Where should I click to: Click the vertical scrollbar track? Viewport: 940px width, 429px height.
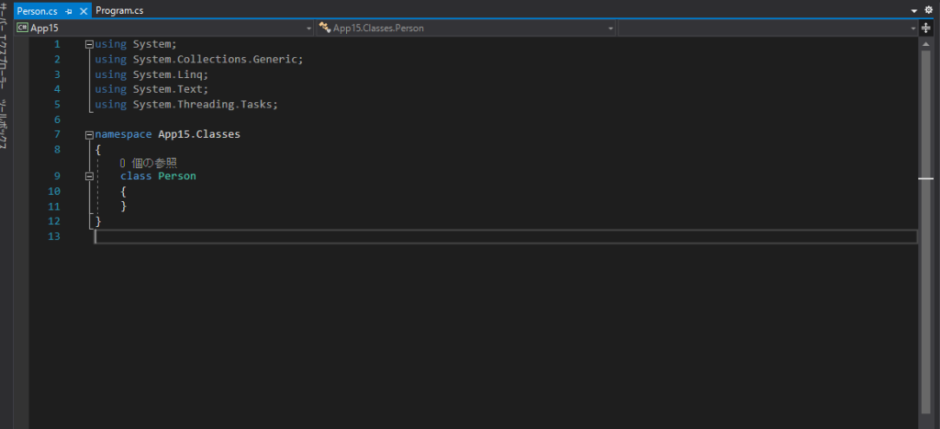point(926,300)
